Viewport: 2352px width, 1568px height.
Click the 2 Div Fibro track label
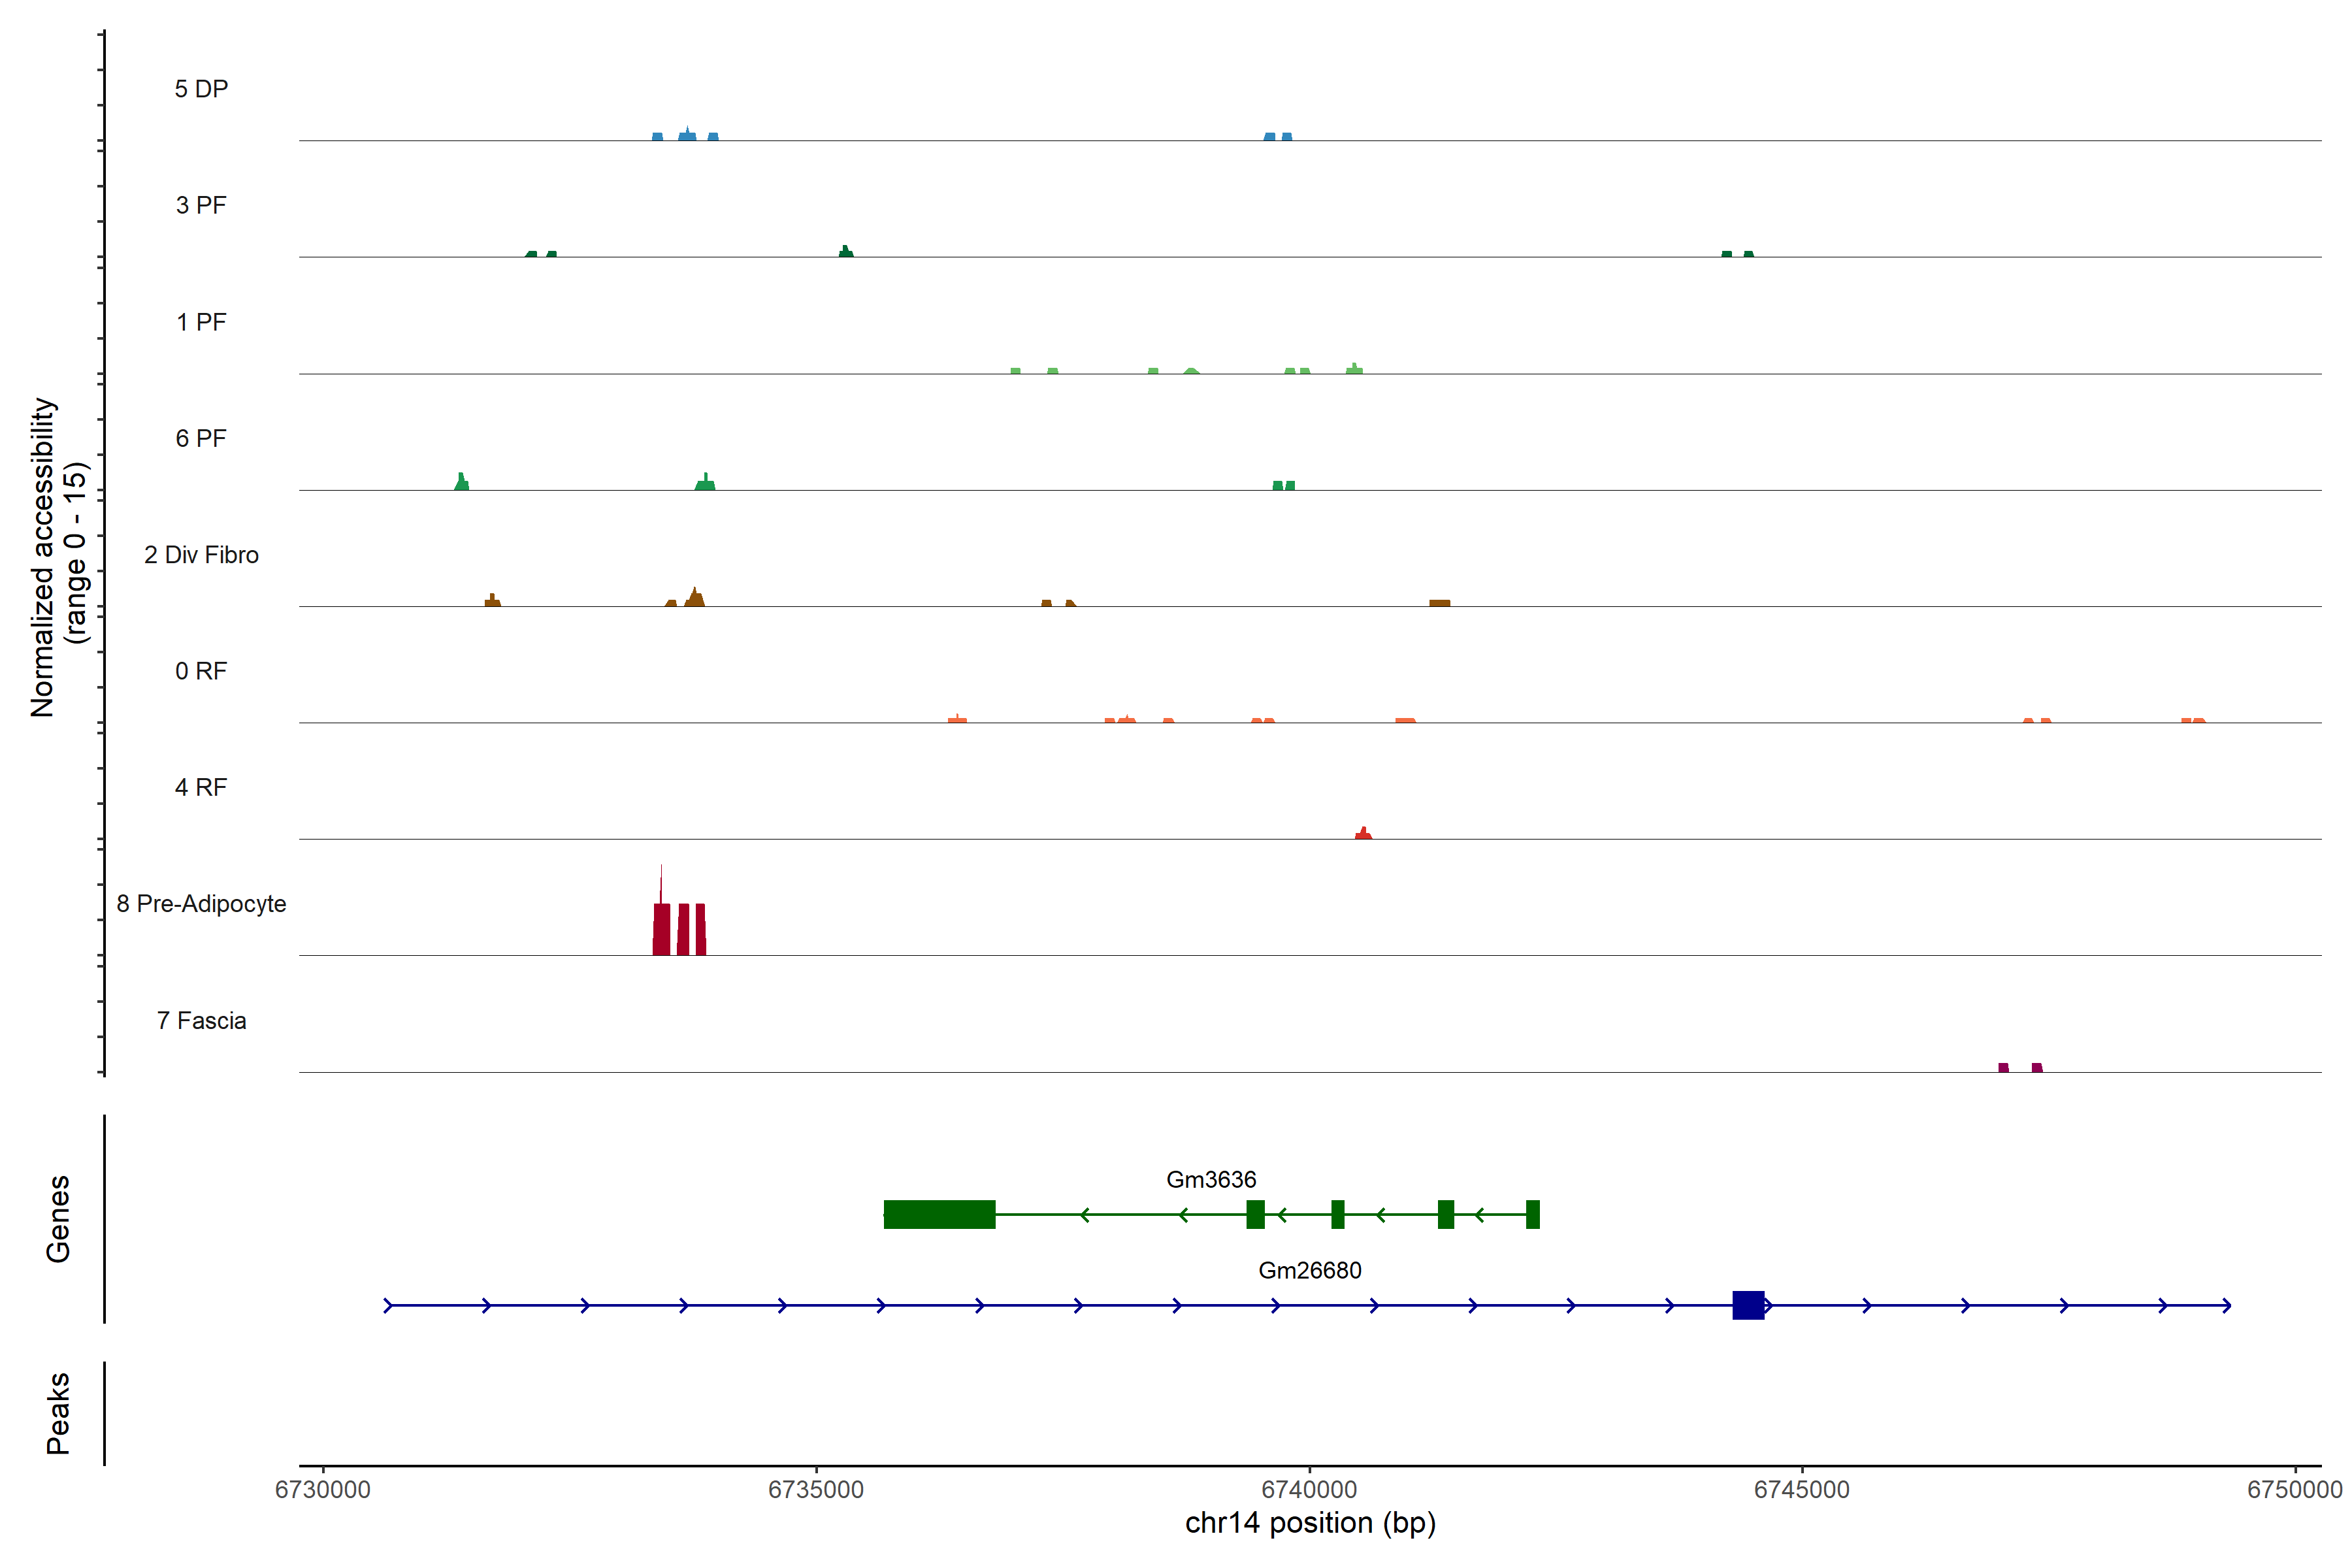pyautogui.click(x=201, y=555)
